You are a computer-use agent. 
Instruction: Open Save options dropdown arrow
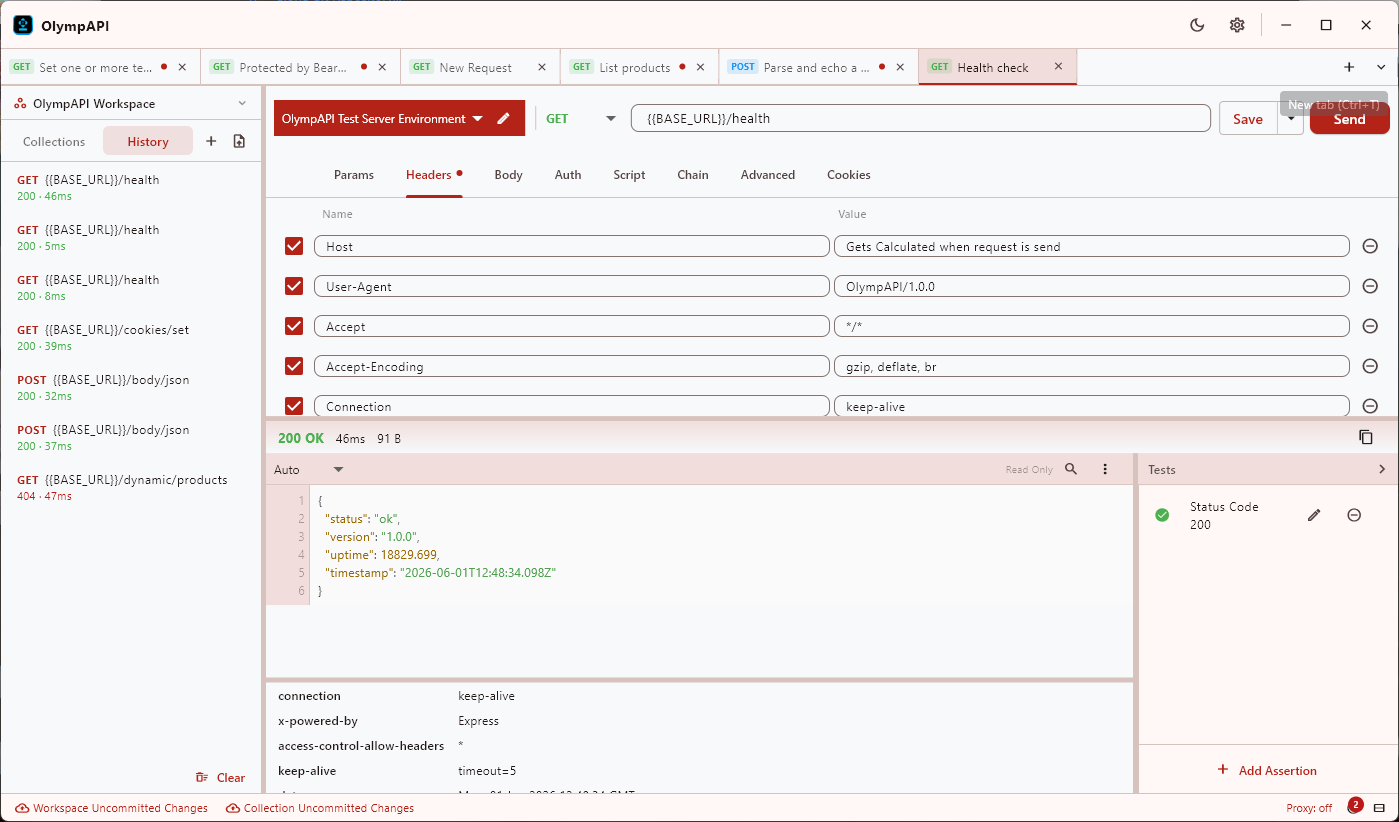tap(1290, 118)
